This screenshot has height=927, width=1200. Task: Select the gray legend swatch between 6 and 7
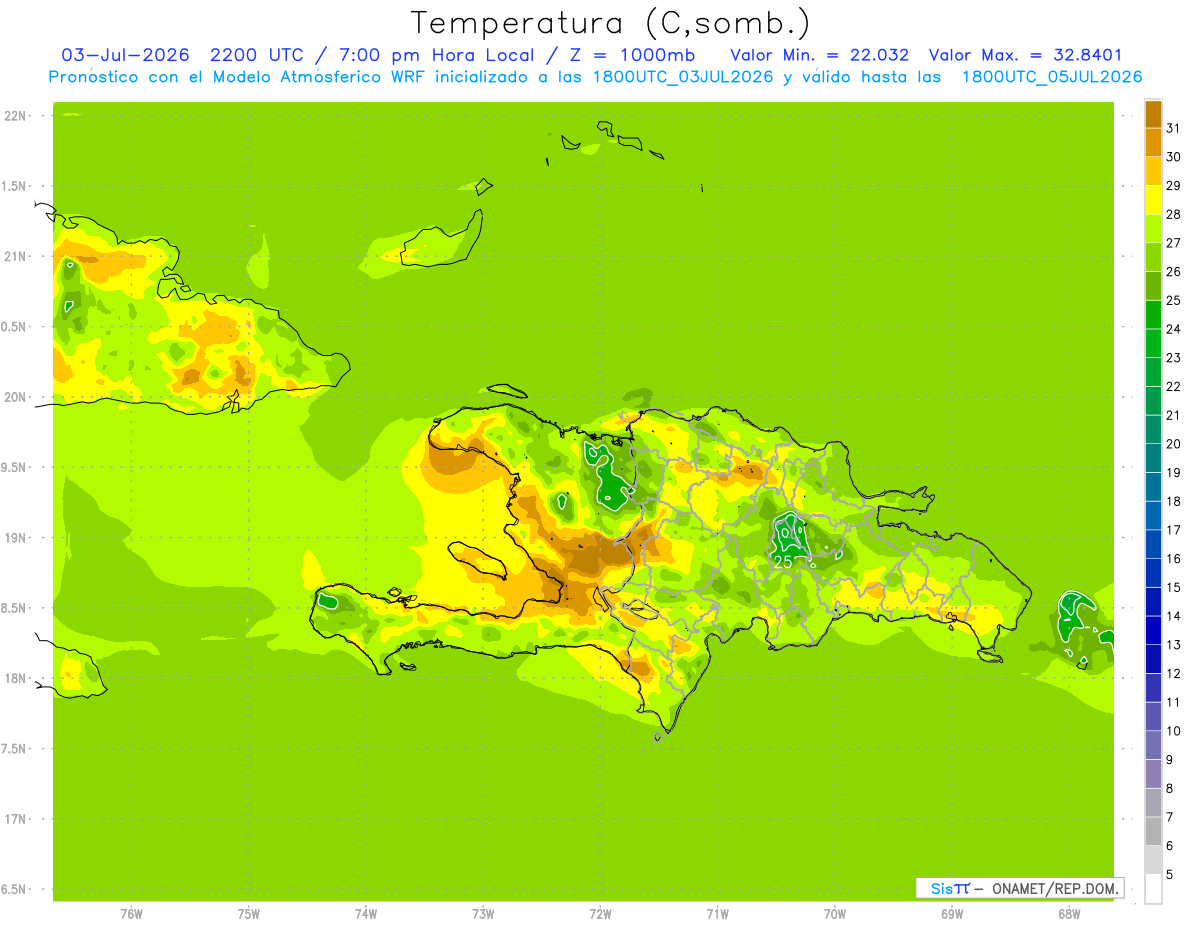(x=1153, y=831)
